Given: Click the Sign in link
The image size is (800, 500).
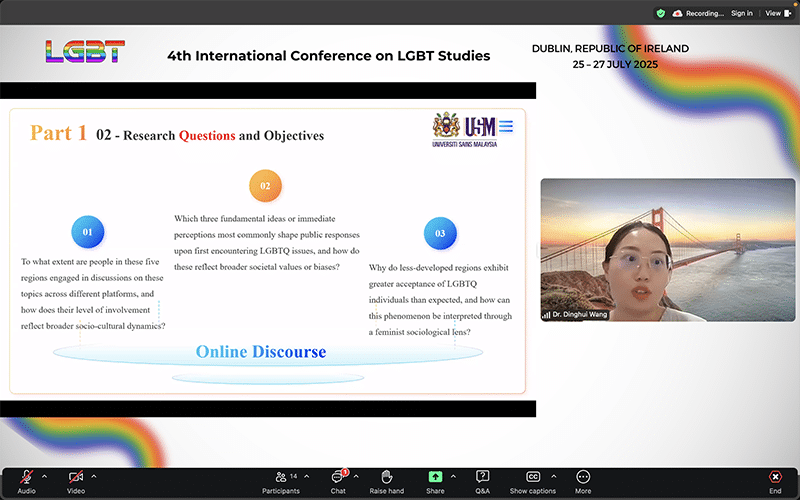Looking at the screenshot, I should (742, 13).
